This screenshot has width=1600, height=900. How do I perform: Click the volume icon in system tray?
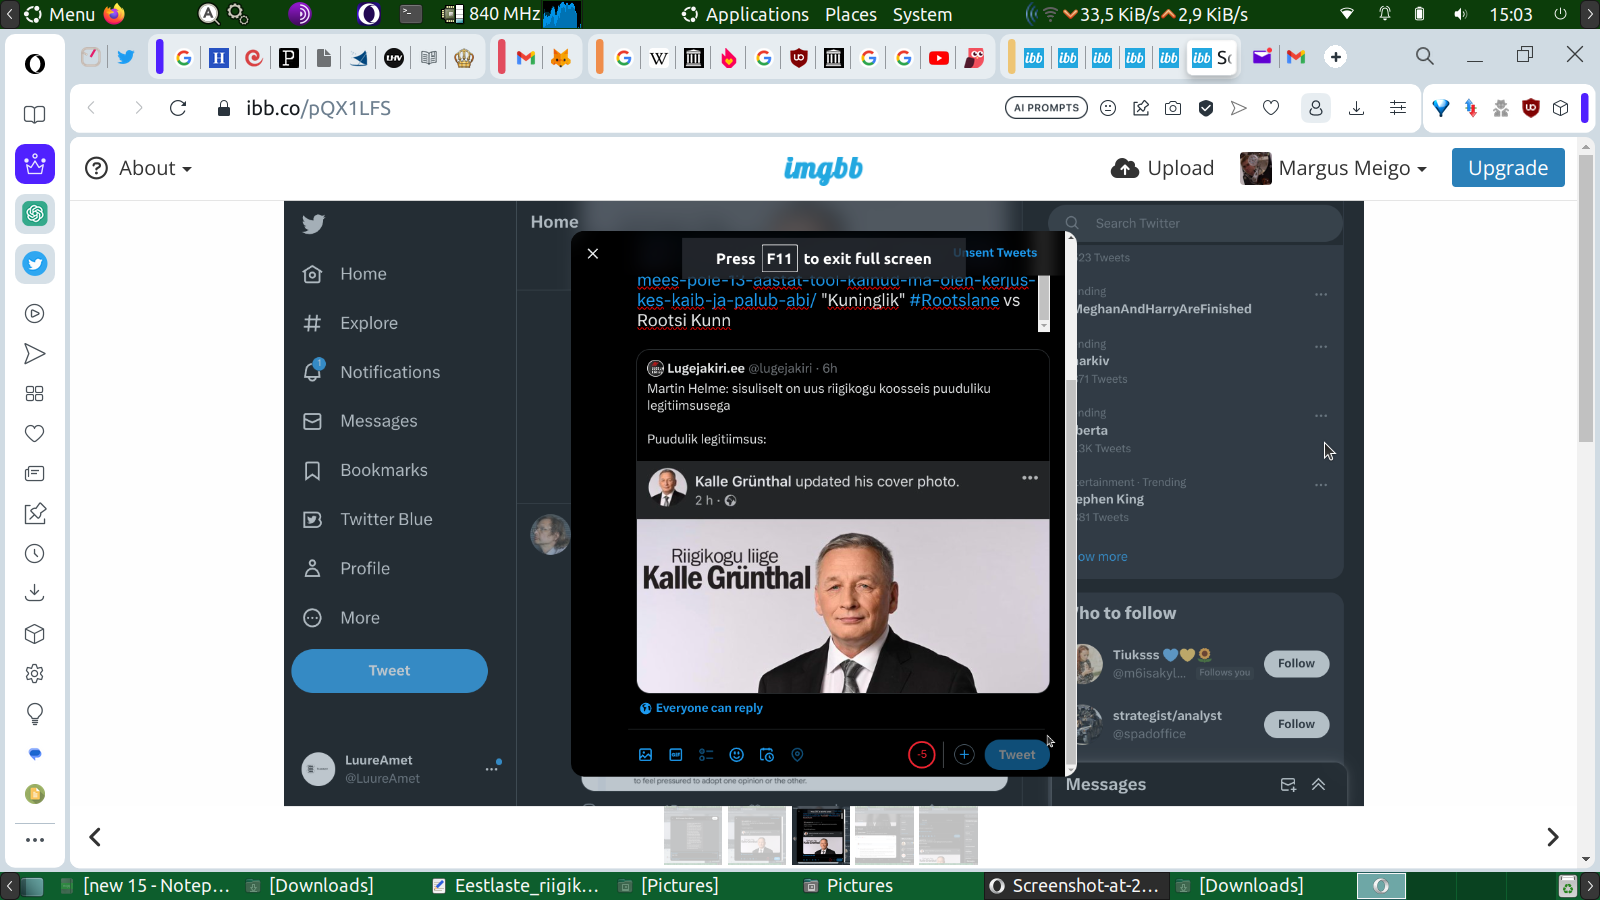[1461, 14]
